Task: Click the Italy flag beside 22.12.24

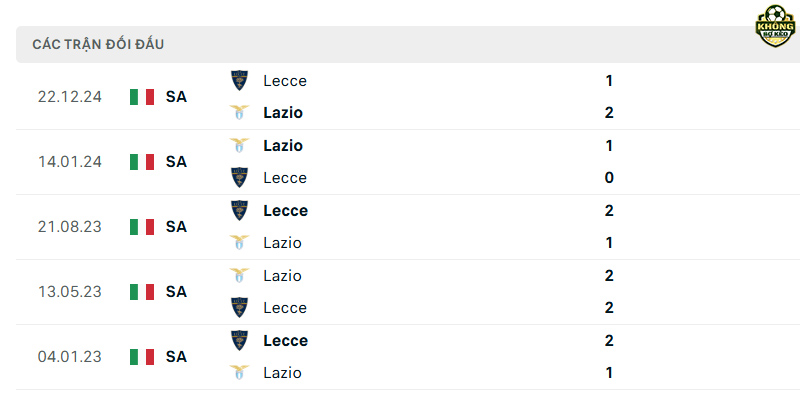Action: 142,97
